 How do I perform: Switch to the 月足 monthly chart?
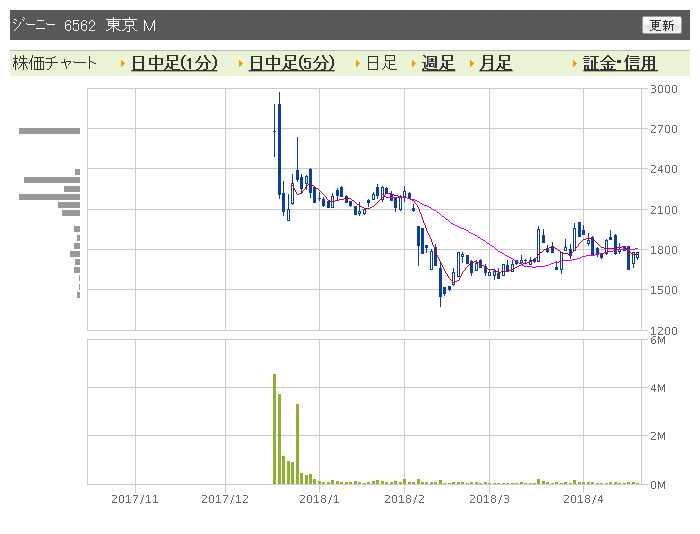tap(496, 63)
